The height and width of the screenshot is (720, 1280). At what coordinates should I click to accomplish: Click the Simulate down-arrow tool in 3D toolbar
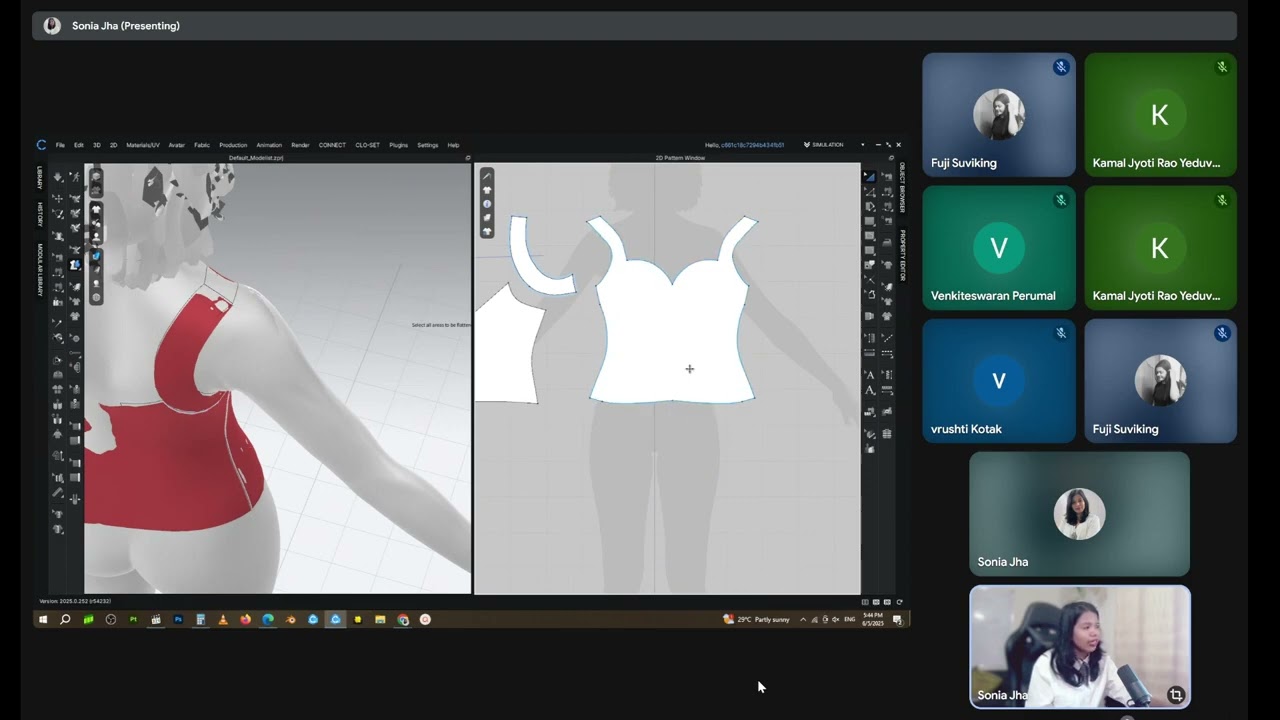(58, 177)
